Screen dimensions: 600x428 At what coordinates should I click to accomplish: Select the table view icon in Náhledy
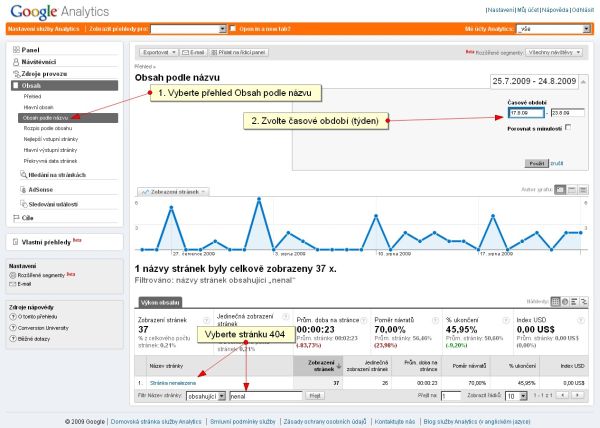point(555,302)
